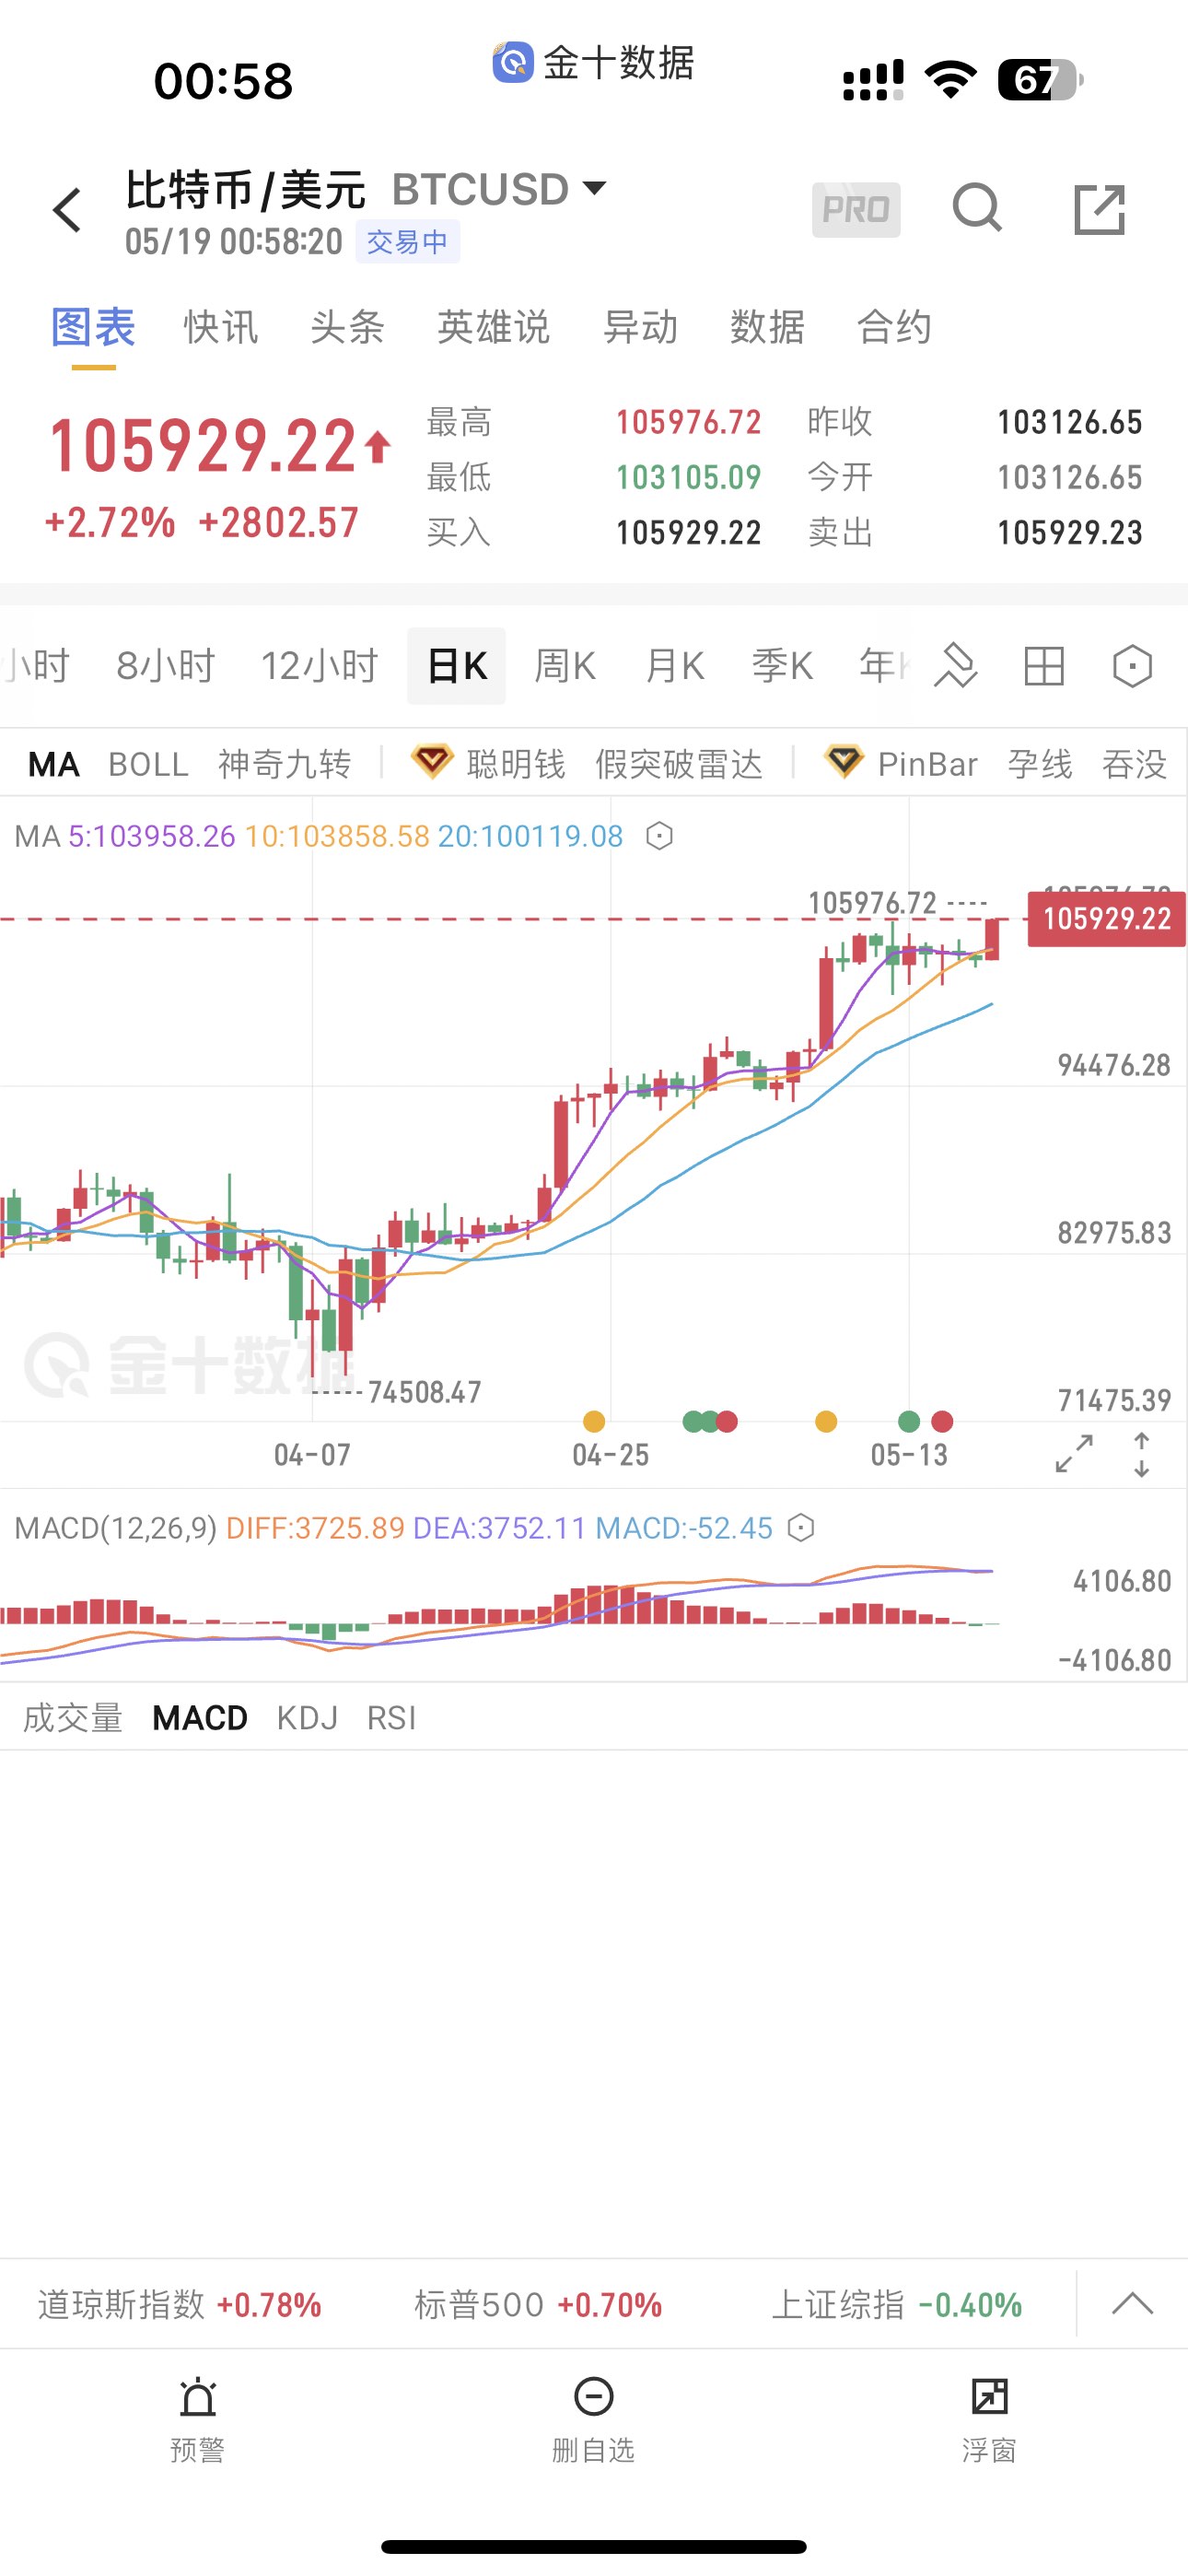Open the PRO badge
The height and width of the screenshot is (2576, 1188).
pyautogui.click(x=856, y=209)
